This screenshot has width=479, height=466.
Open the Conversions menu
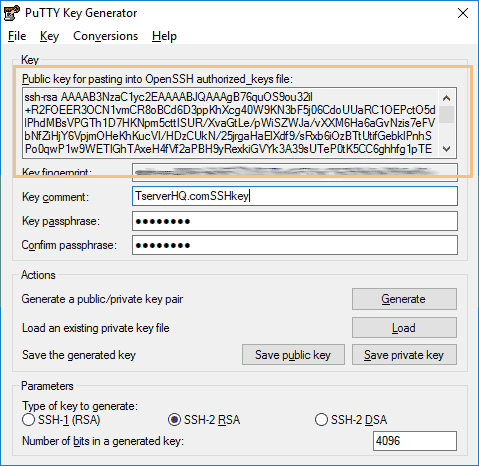[x=105, y=36]
